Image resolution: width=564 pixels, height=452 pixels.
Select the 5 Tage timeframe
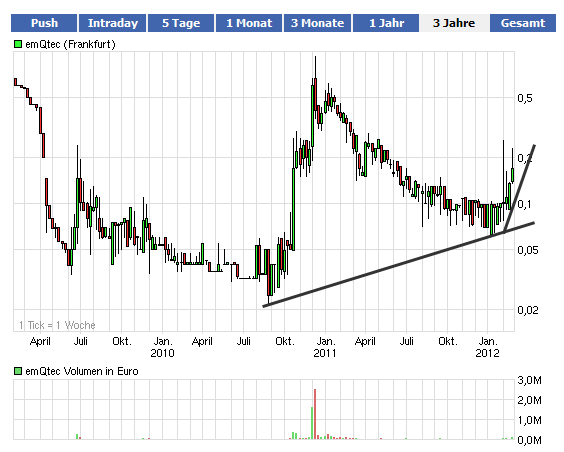(181, 23)
